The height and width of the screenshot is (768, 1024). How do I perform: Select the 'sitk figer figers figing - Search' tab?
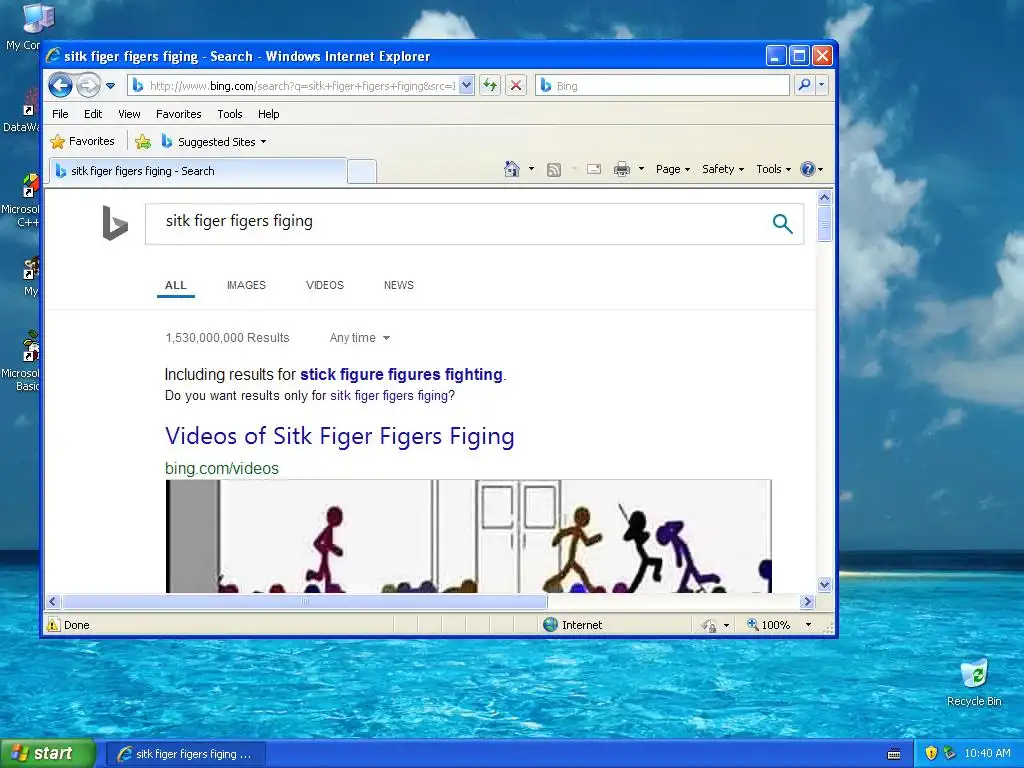[x=198, y=171]
